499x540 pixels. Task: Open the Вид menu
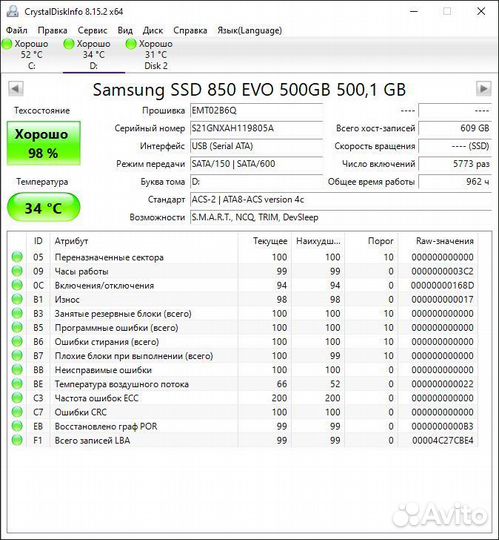[125, 31]
